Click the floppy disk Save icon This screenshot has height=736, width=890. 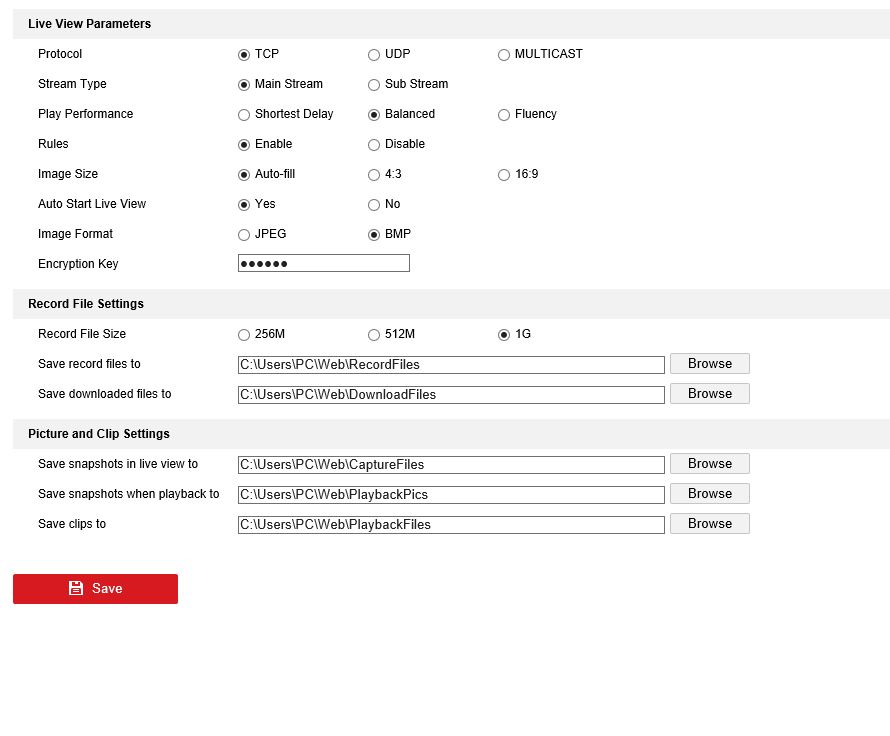(76, 588)
